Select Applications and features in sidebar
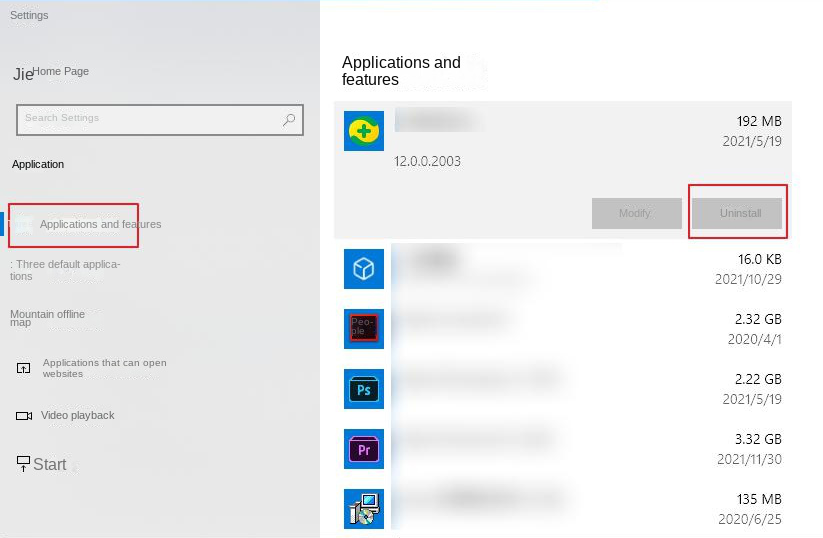823x538 pixels. point(99,225)
